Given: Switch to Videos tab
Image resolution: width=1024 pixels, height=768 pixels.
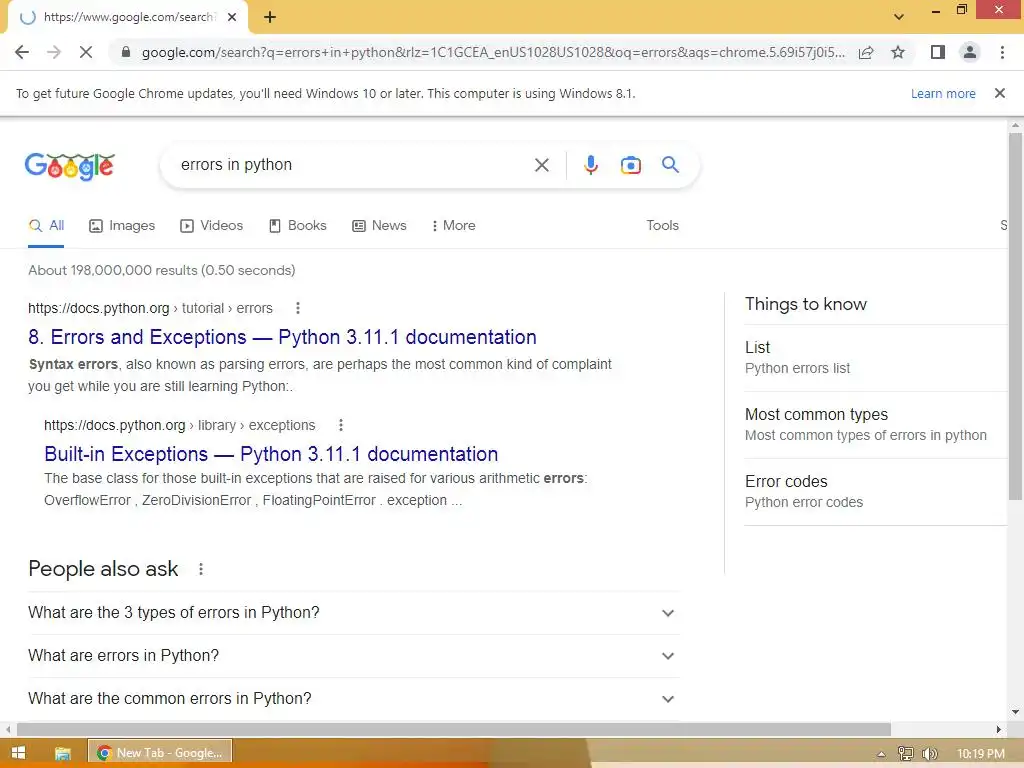Looking at the screenshot, I should point(212,225).
